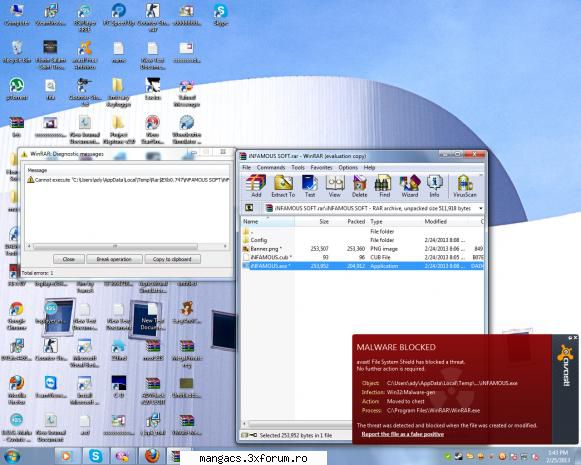Viewport: 581px width, 465px height.
Task: Open the media player taskbar icon
Action: 67,456
